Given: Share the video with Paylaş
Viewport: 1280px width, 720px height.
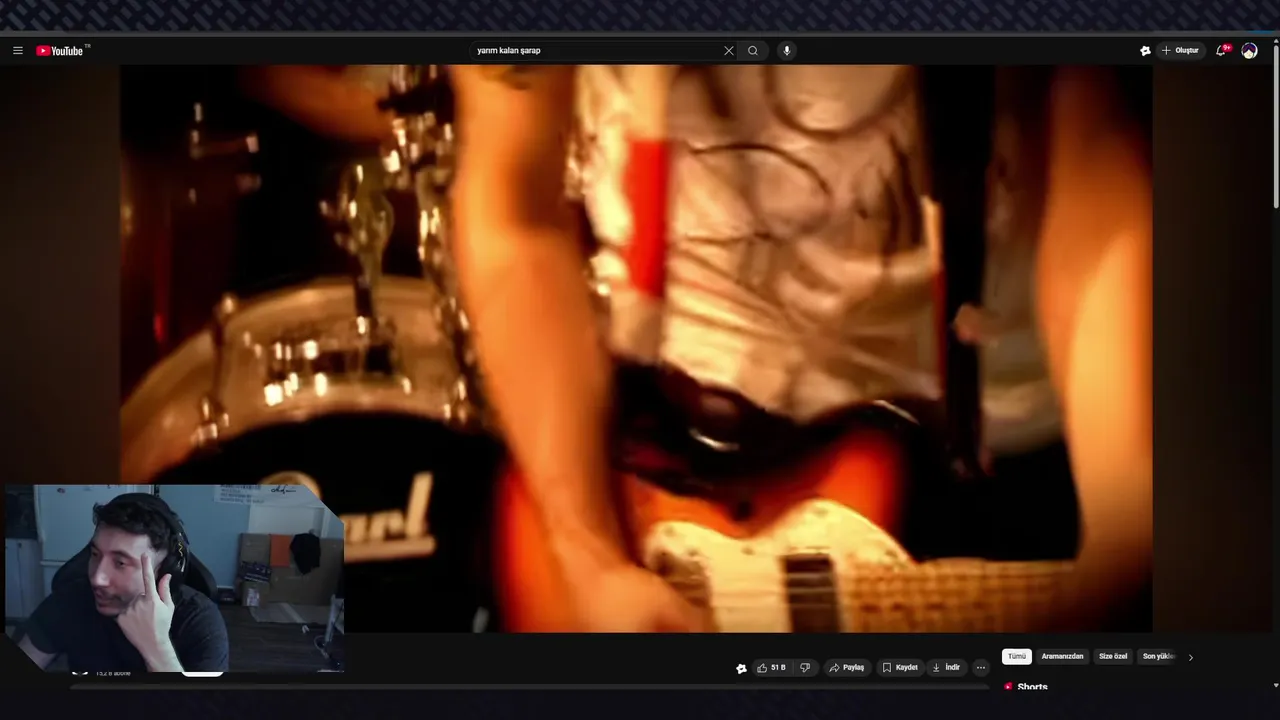Looking at the screenshot, I should point(846,667).
